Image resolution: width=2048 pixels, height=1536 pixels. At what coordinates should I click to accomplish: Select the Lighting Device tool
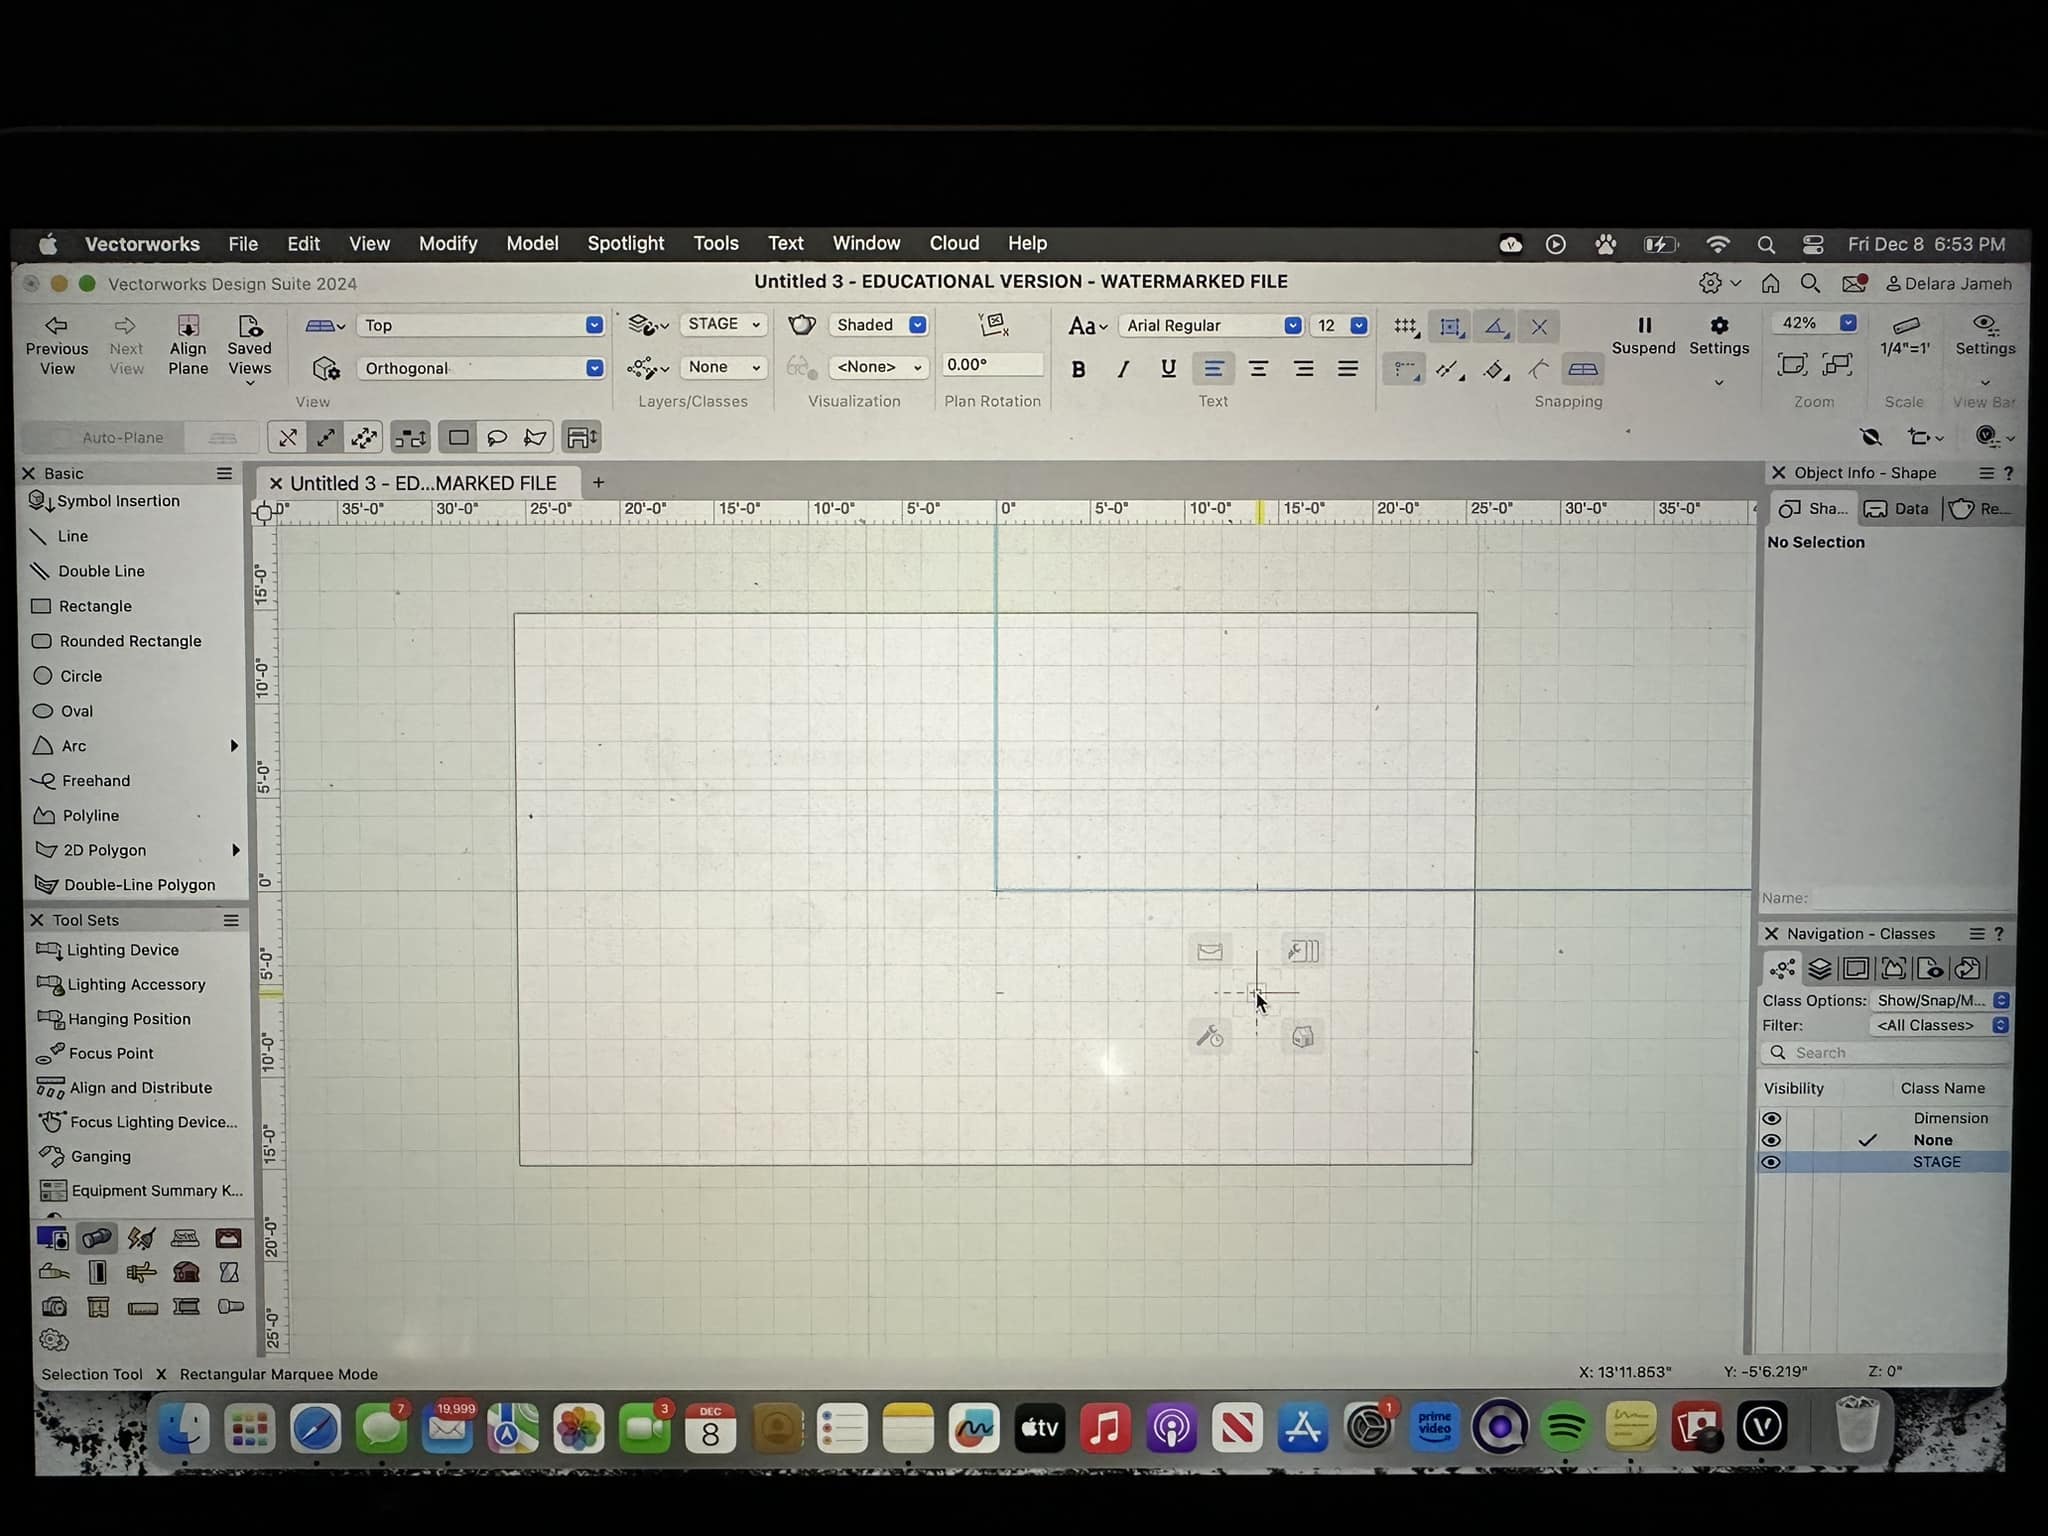click(107, 950)
